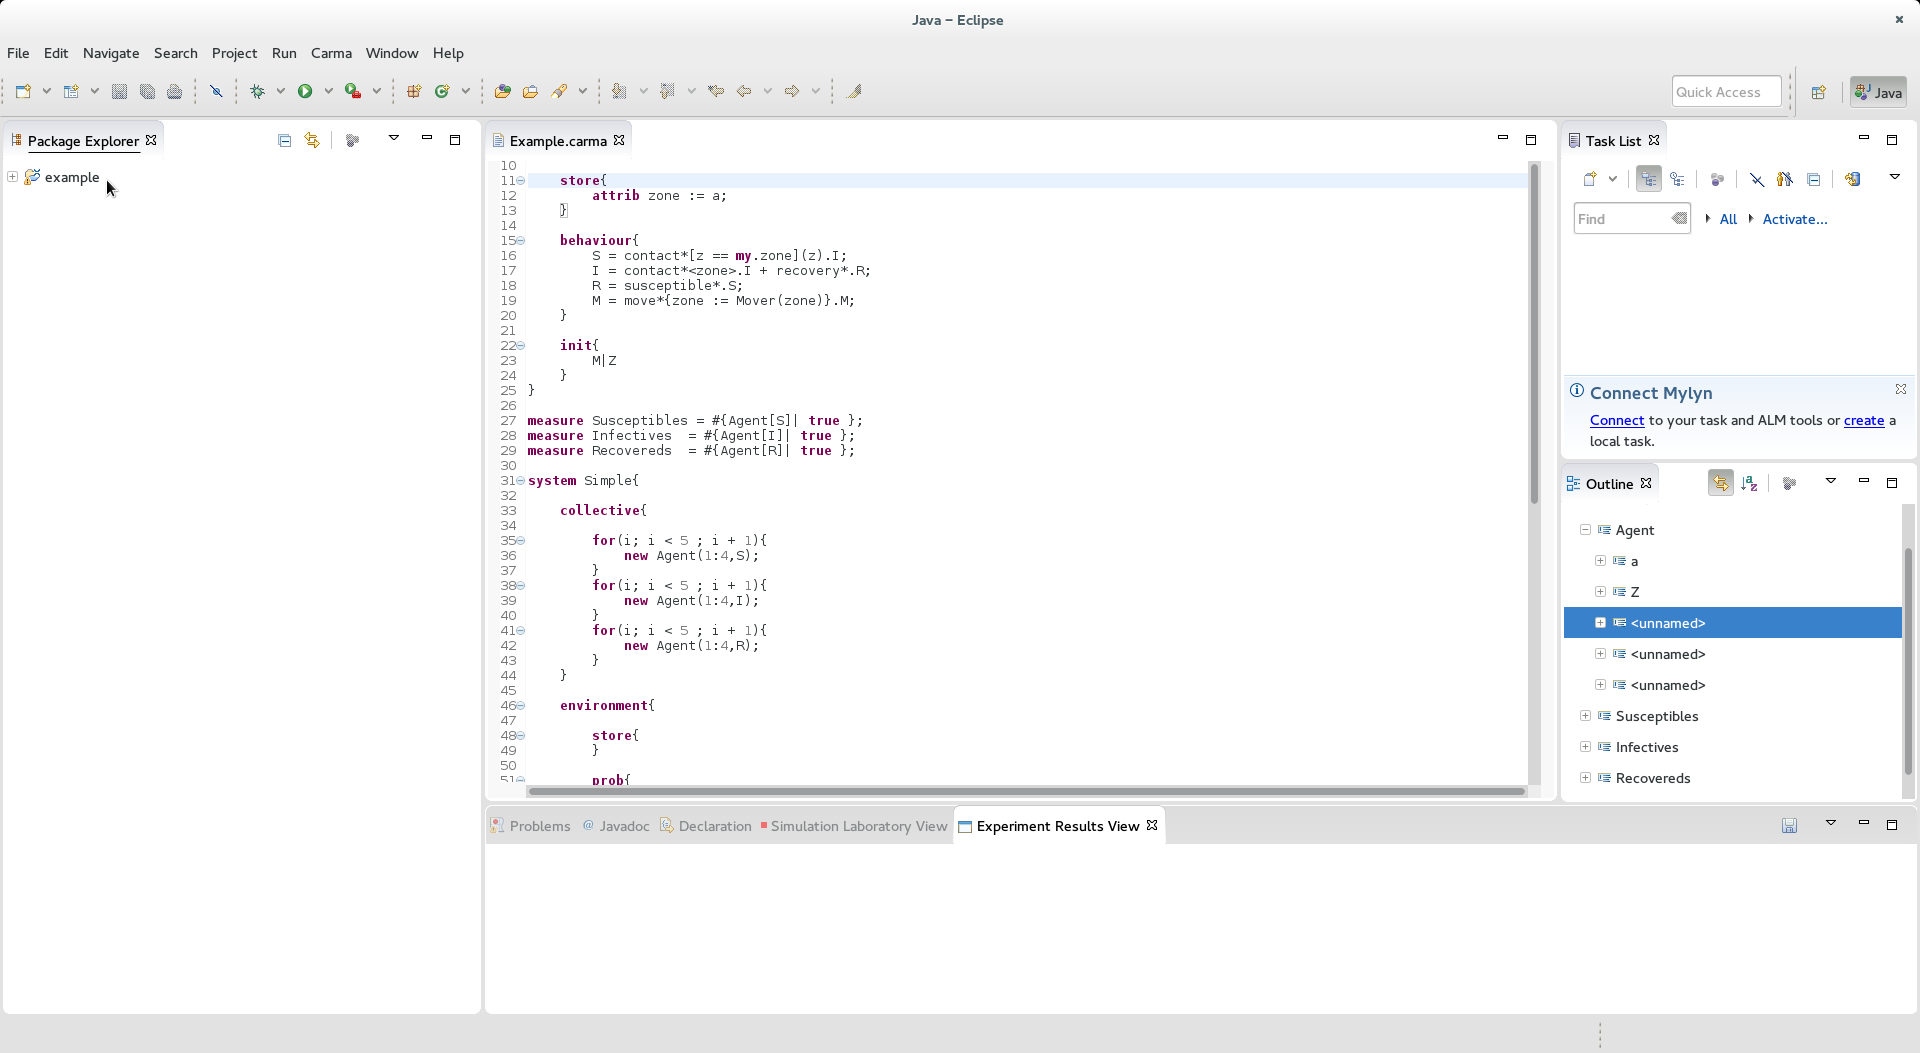Create a new task in Task List
Image resolution: width=1920 pixels, height=1053 pixels.
point(1590,180)
